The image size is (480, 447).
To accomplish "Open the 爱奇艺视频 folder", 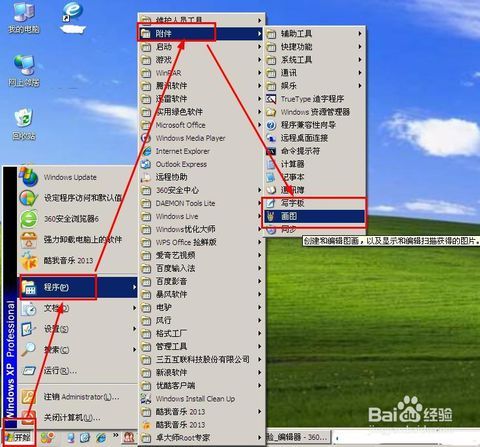I will (201, 255).
